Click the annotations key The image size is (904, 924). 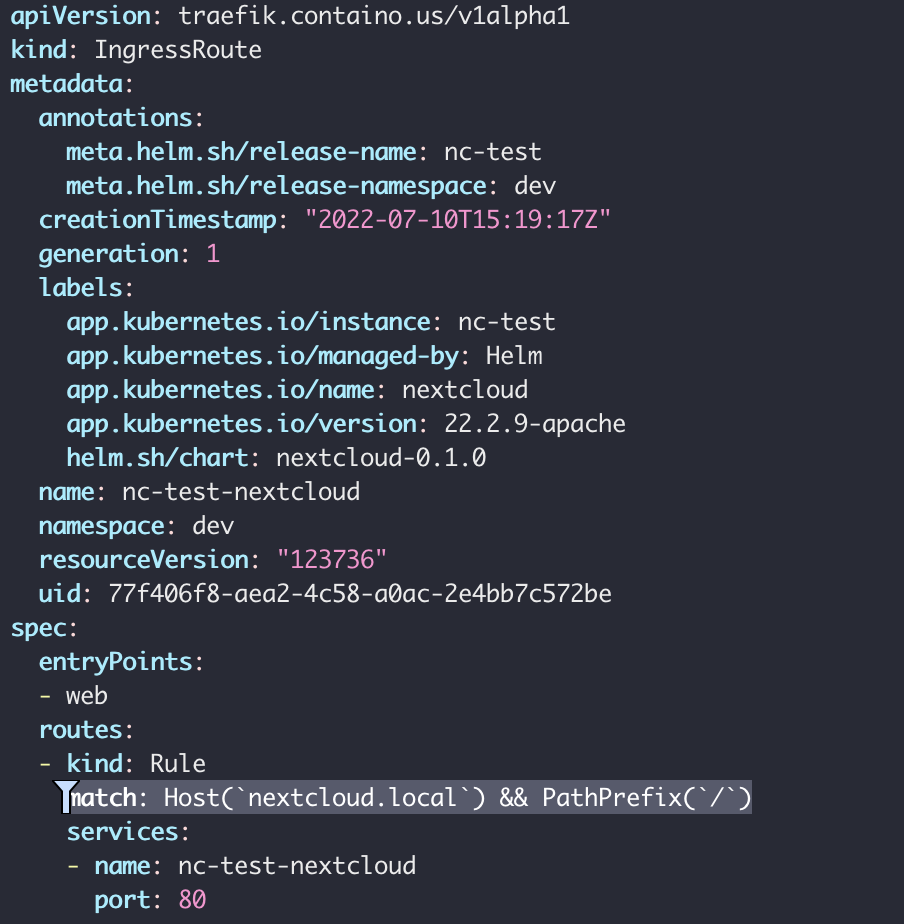pyautogui.click(x=116, y=118)
